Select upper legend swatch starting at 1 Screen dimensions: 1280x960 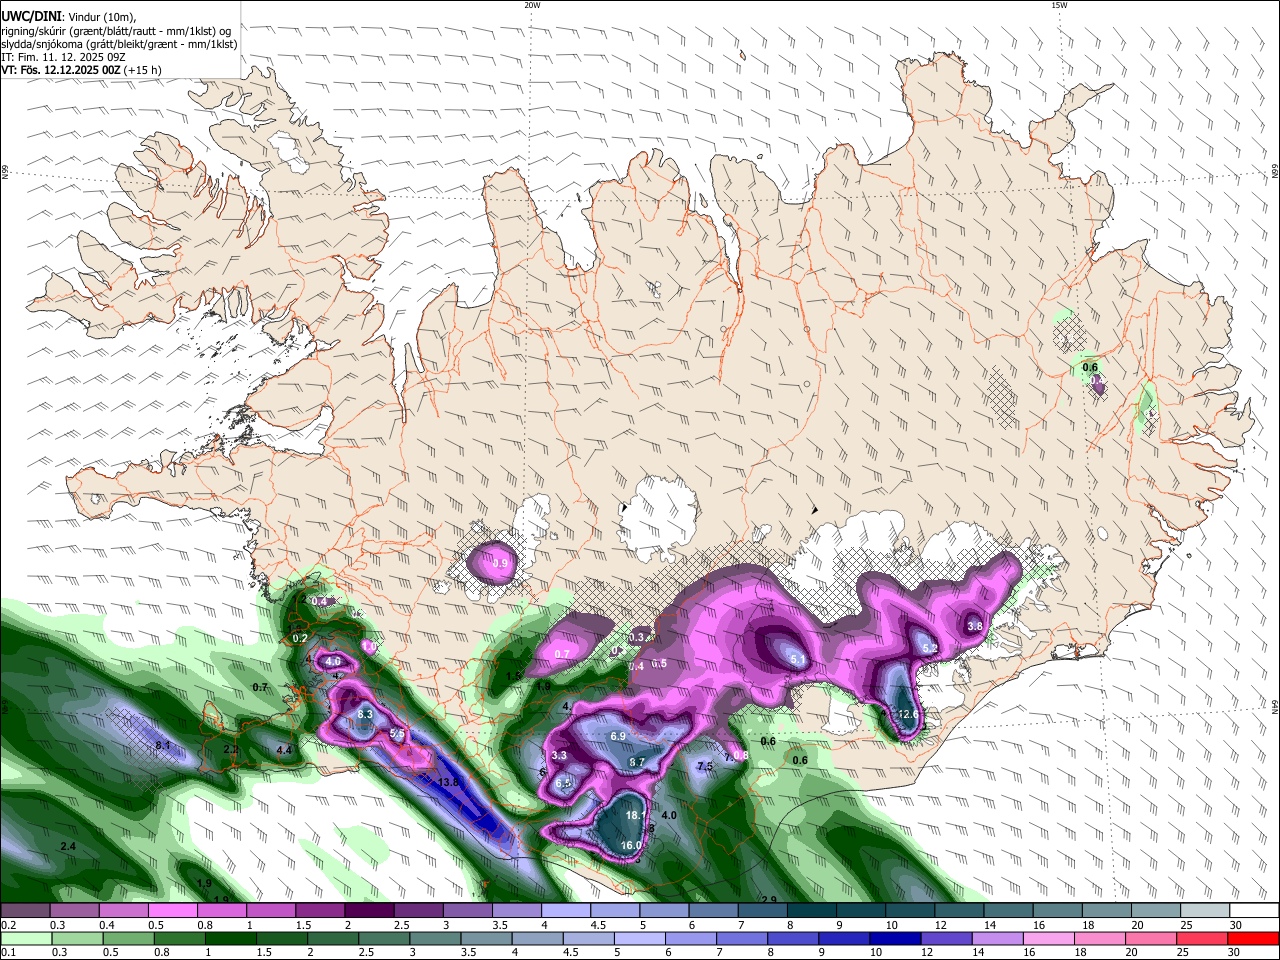pyautogui.click(x=271, y=911)
